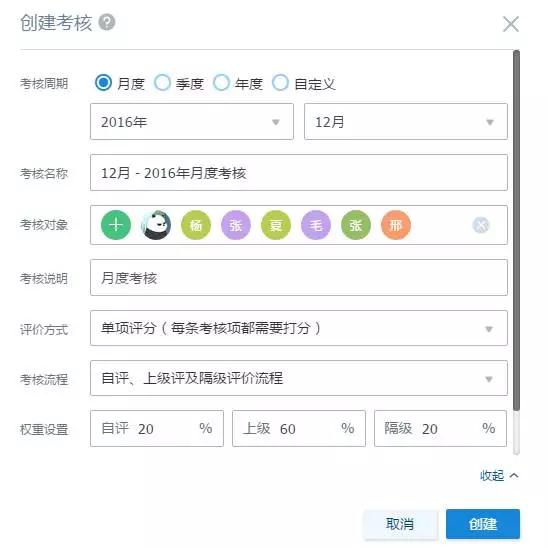Select 季度 assessment period radio
The width and height of the screenshot is (548, 548).
pos(163,83)
